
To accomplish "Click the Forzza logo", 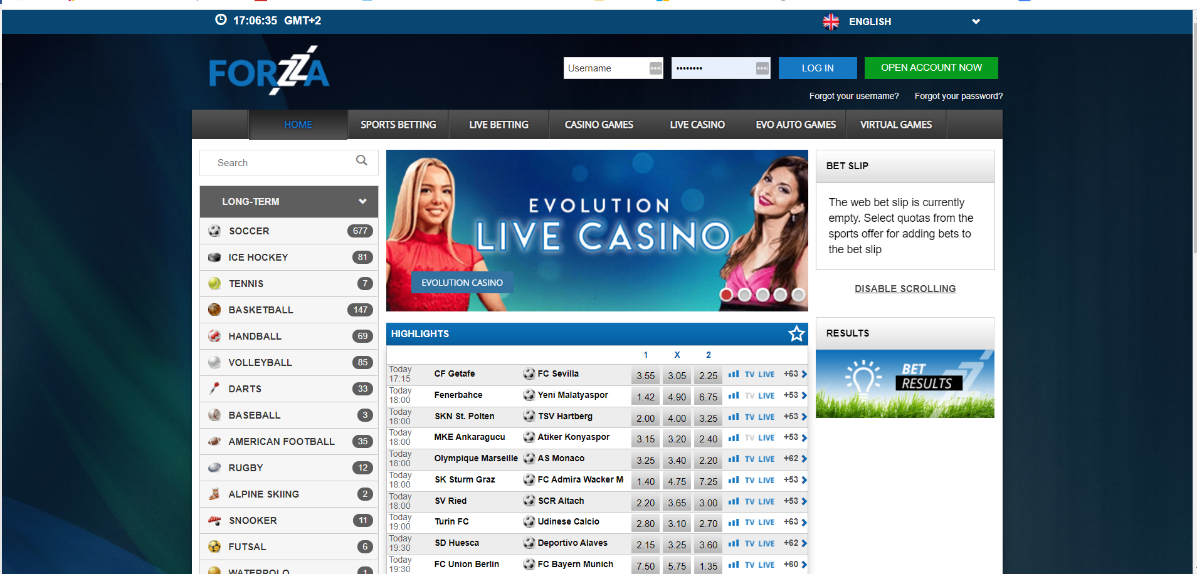I will tap(269, 72).
